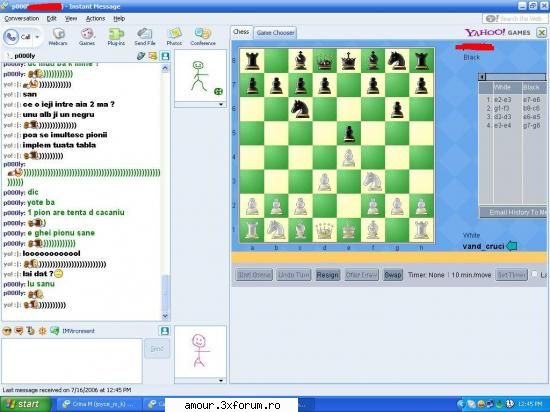Switch to the Game Chooser tab

click(275, 33)
